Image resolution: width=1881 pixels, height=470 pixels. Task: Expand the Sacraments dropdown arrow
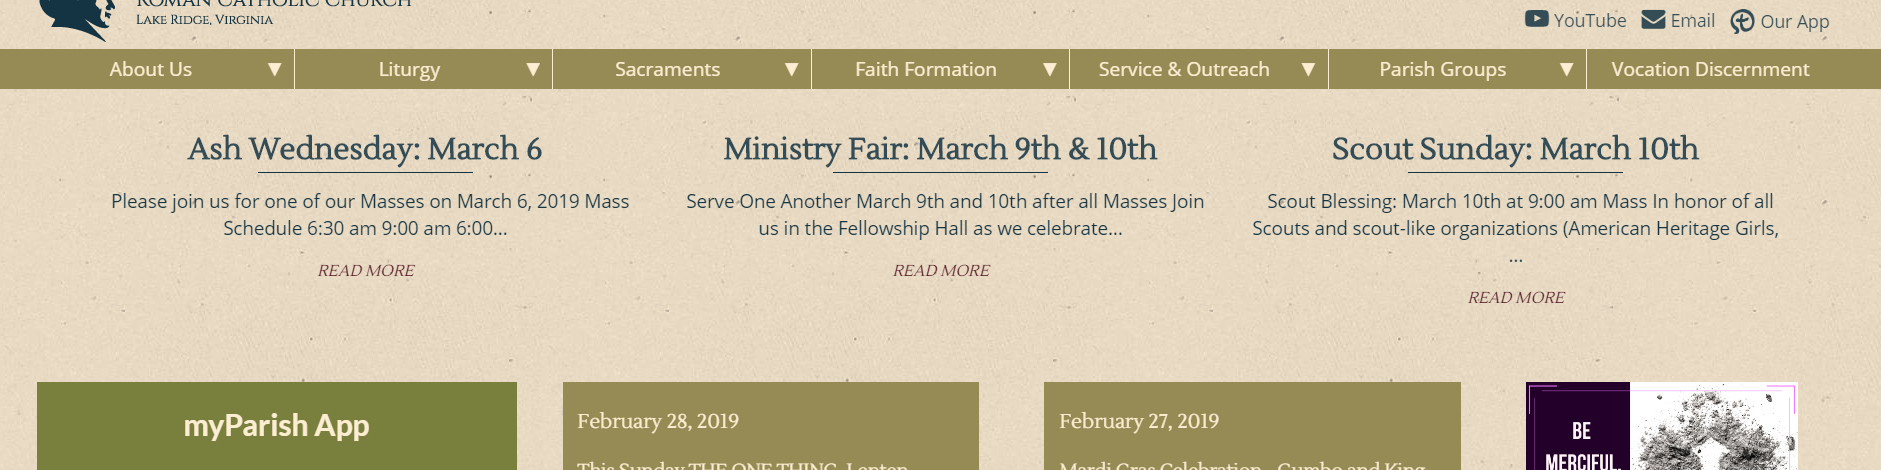click(x=791, y=69)
